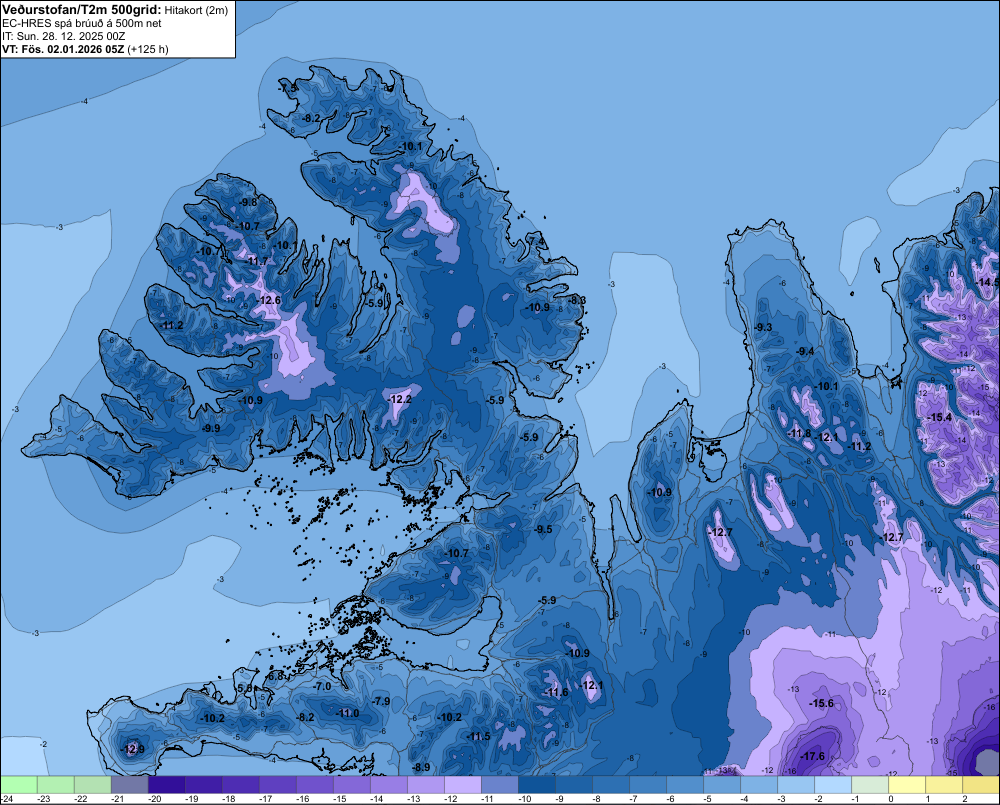
Task: Click the -9.9 temperature value on the map
Action: 210,428
